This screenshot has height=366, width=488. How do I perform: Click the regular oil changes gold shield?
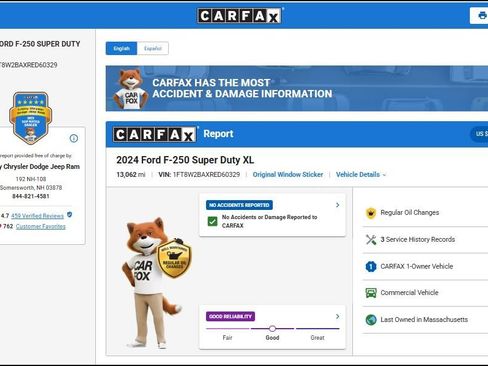click(174, 258)
